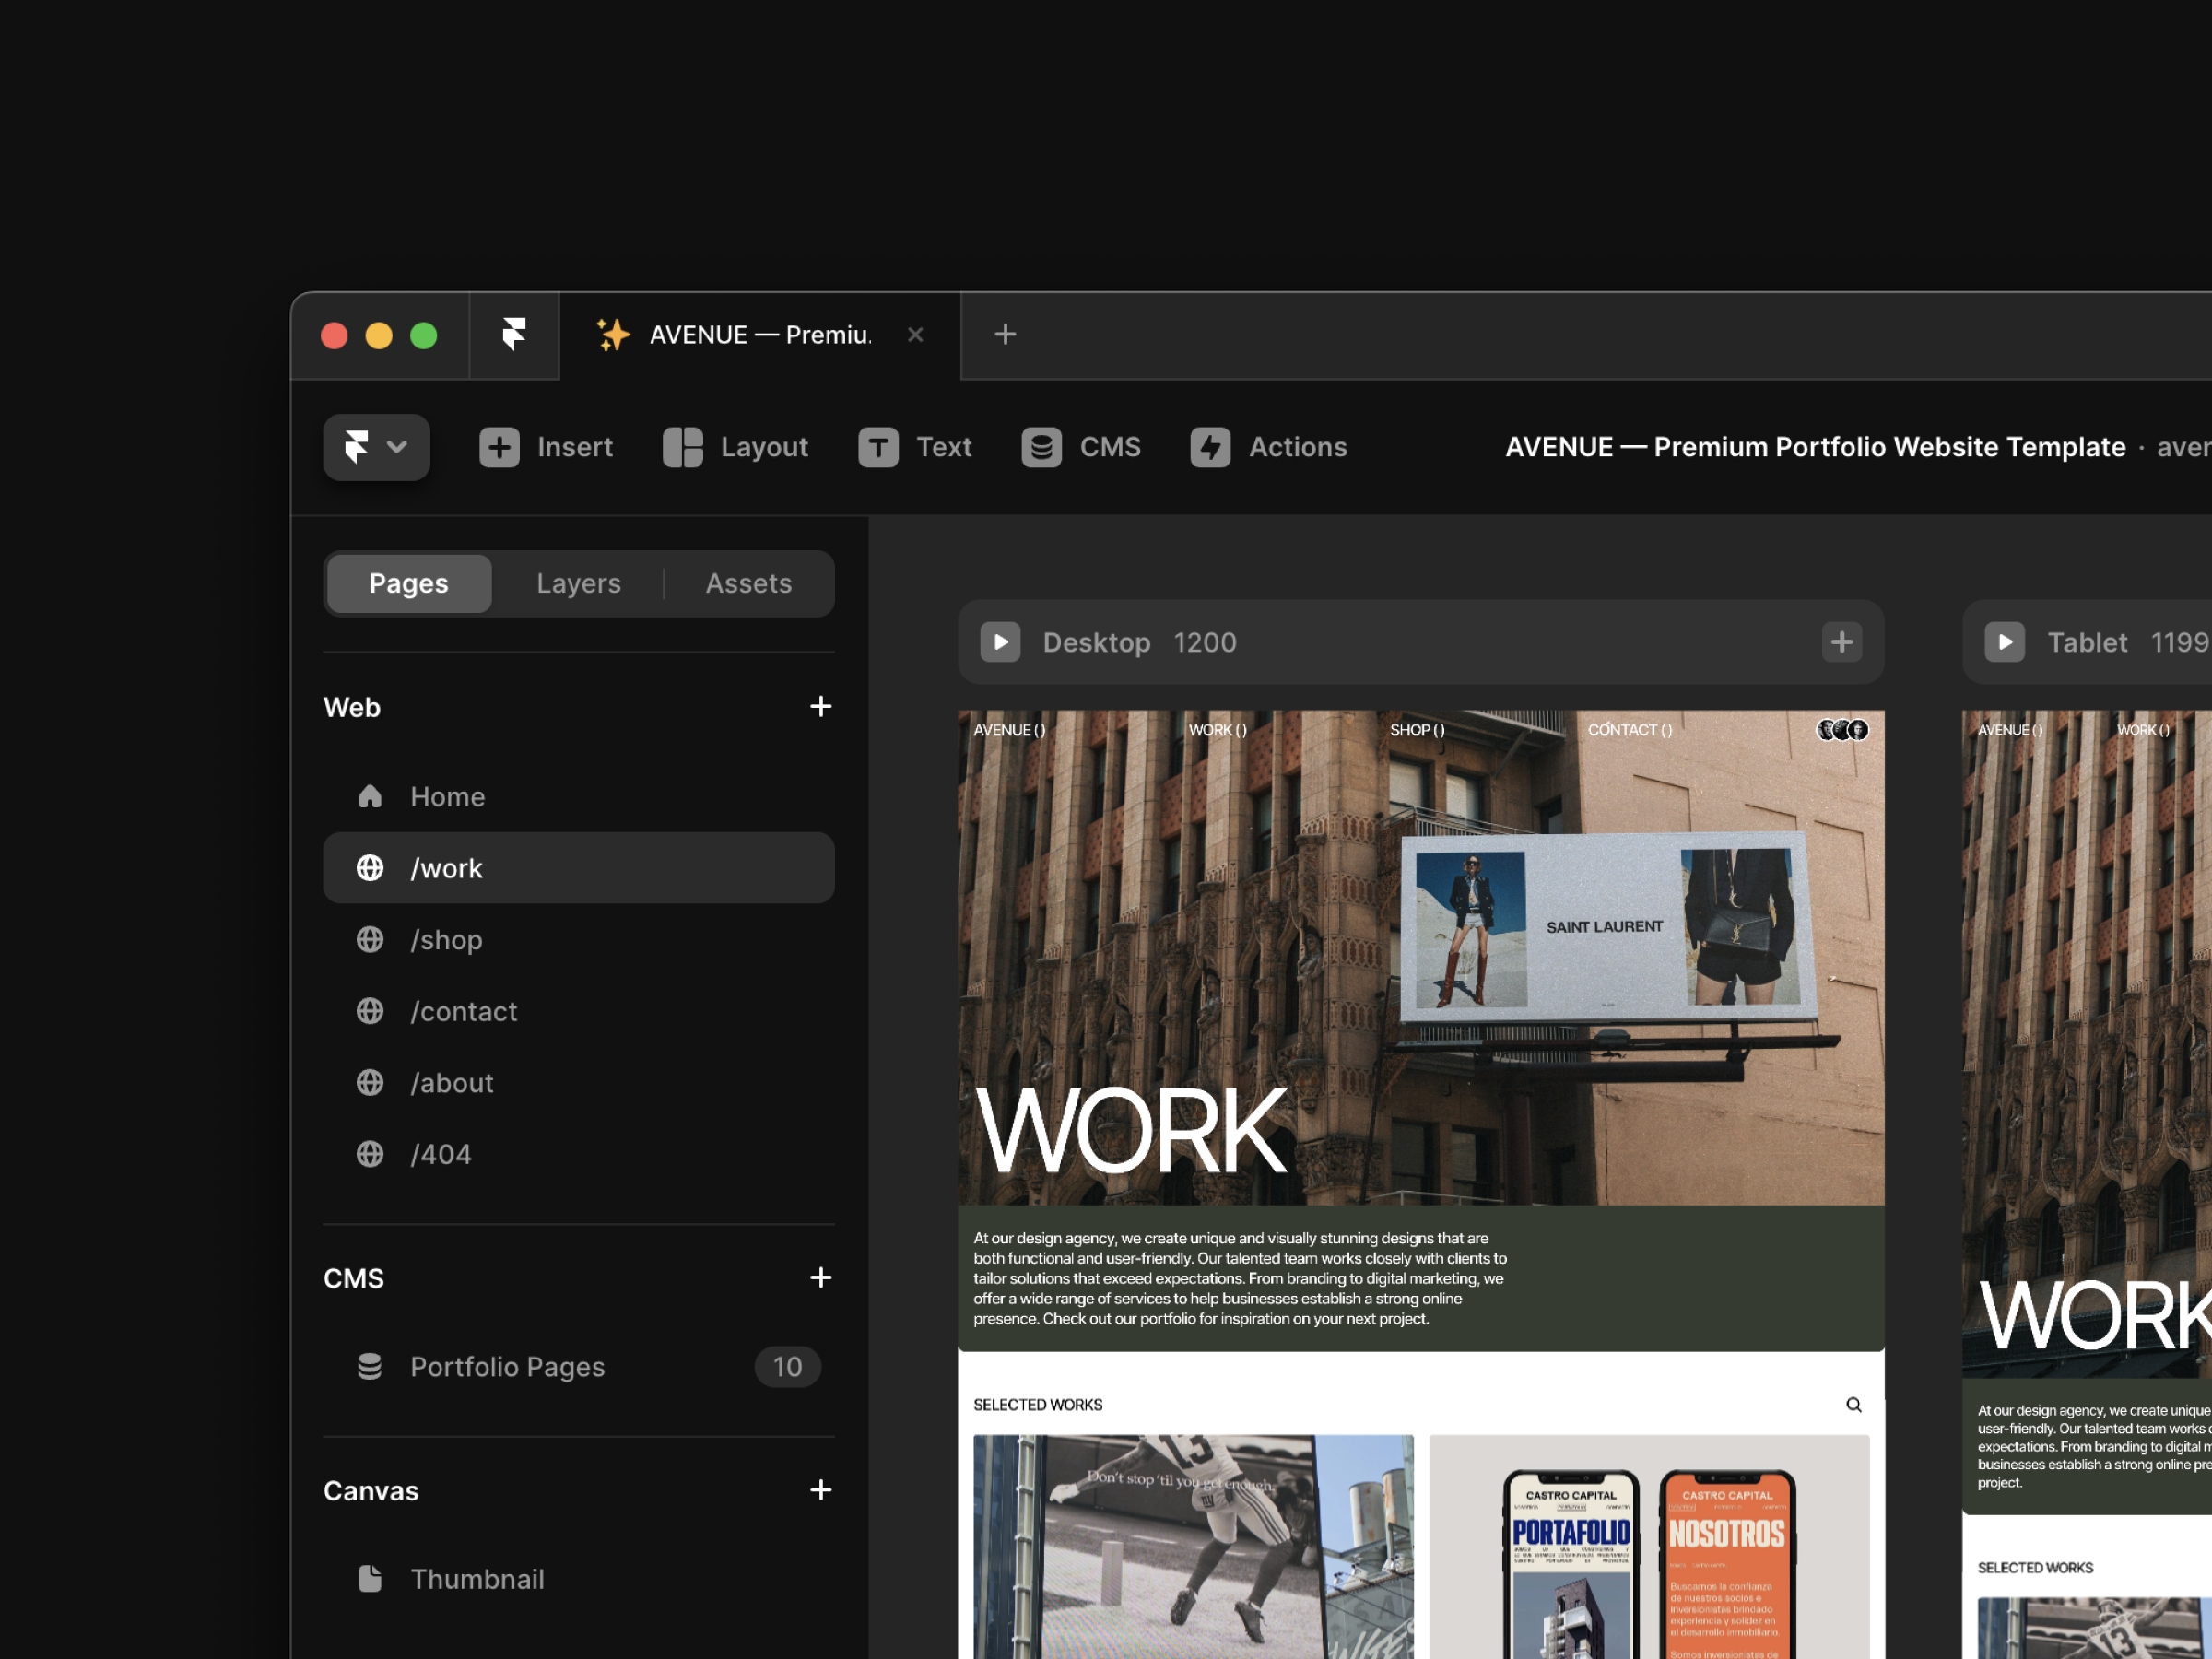The width and height of the screenshot is (2212, 1659).
Task: Close the AVENUE project tab
Action: (x=915, y=335)
